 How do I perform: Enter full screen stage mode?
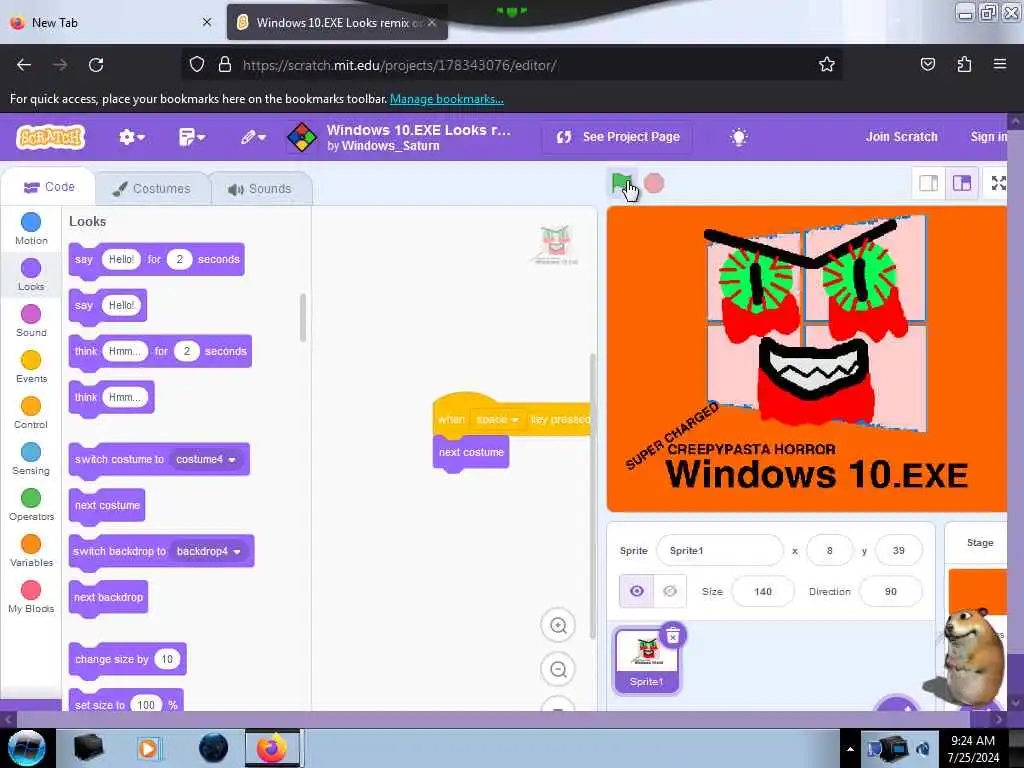coord(998,184)
